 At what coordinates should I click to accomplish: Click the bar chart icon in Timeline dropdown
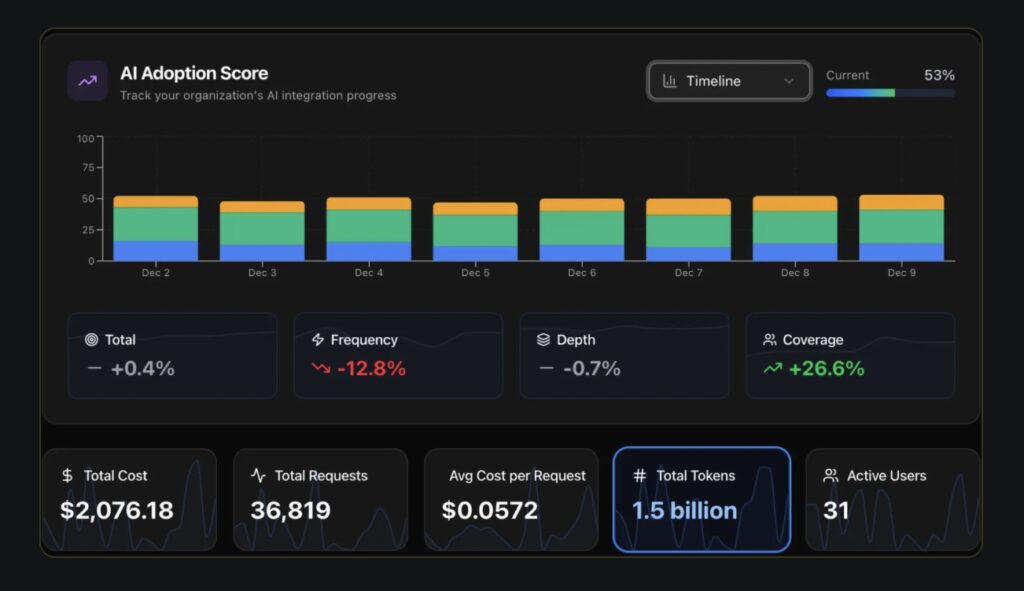tap(670, 81)
